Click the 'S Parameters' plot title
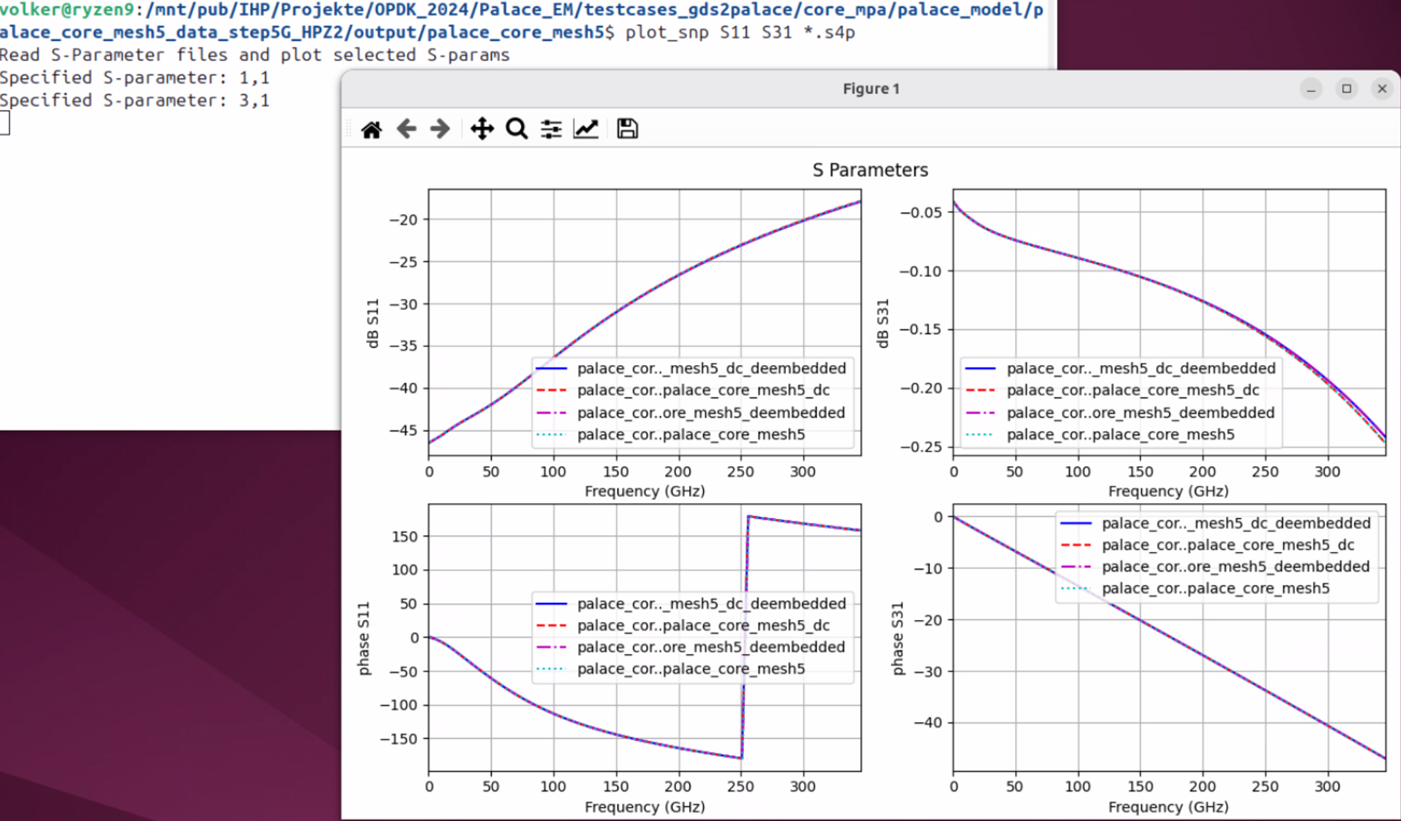 (x=870, y=170)
